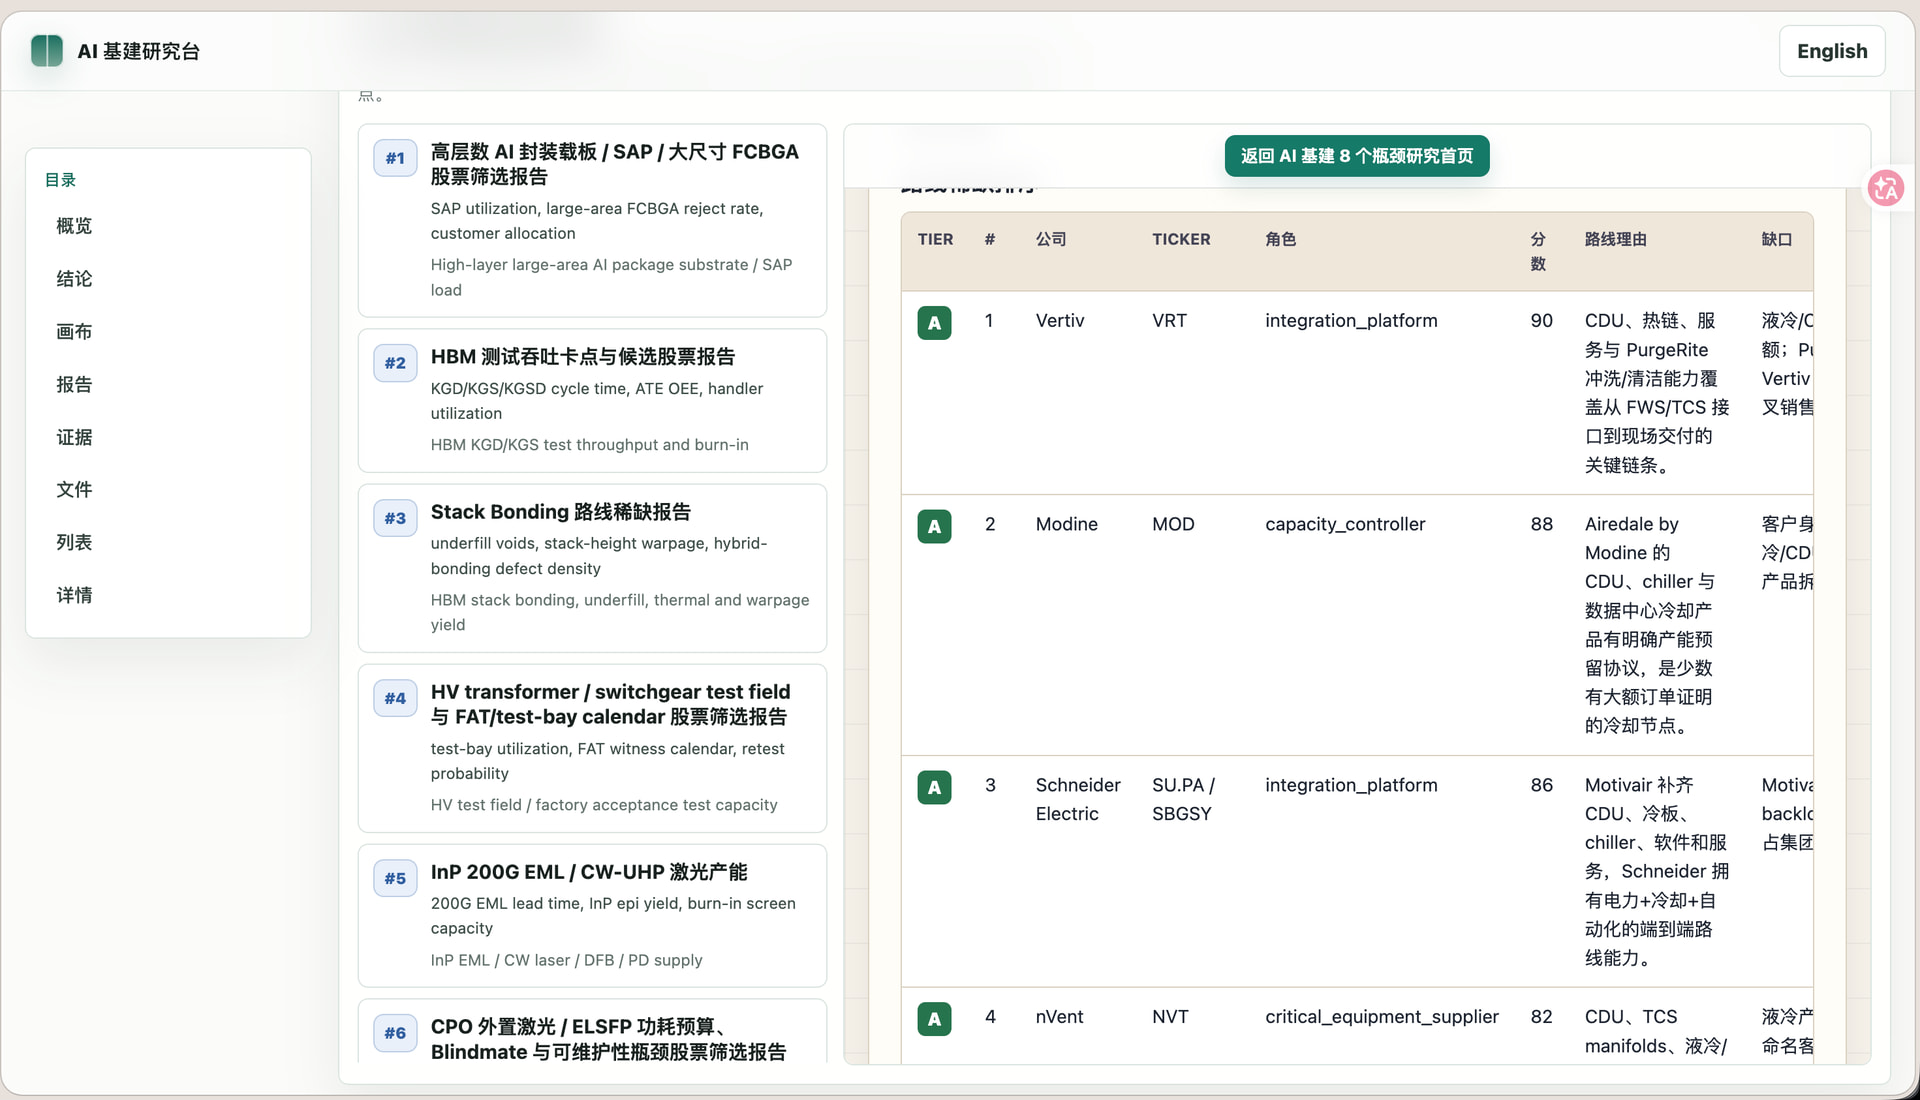Click the VRT ticker cell

point(1169,321)
